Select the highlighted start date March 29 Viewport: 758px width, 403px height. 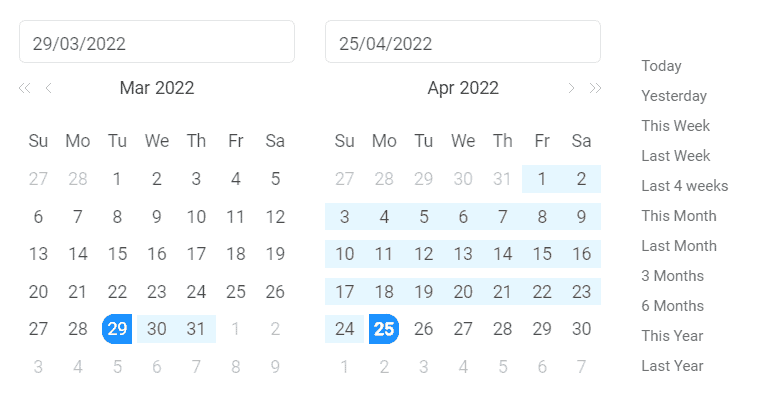click(117, 329)
